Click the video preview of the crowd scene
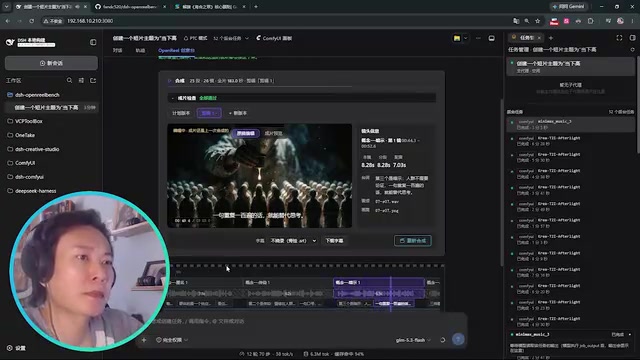The width and height of the screenshot is (640, 360). [x=260, y=176]
